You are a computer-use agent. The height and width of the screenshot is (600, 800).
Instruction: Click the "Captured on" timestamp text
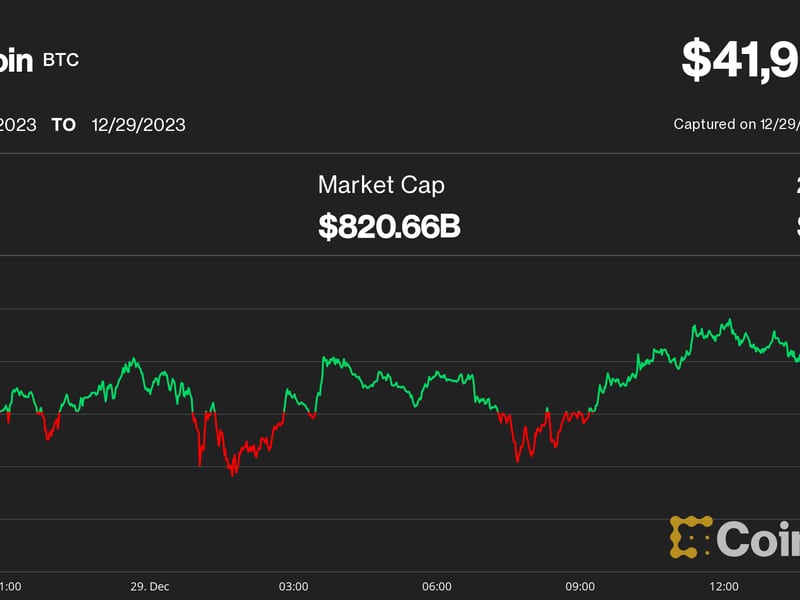click(736, 125)
